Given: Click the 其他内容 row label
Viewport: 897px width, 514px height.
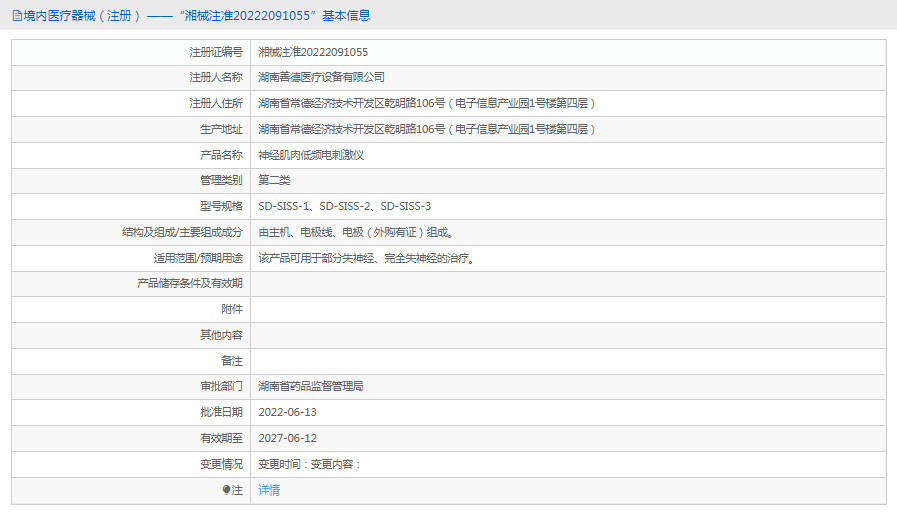Looking at the screenshot, I should click(221, 335).
